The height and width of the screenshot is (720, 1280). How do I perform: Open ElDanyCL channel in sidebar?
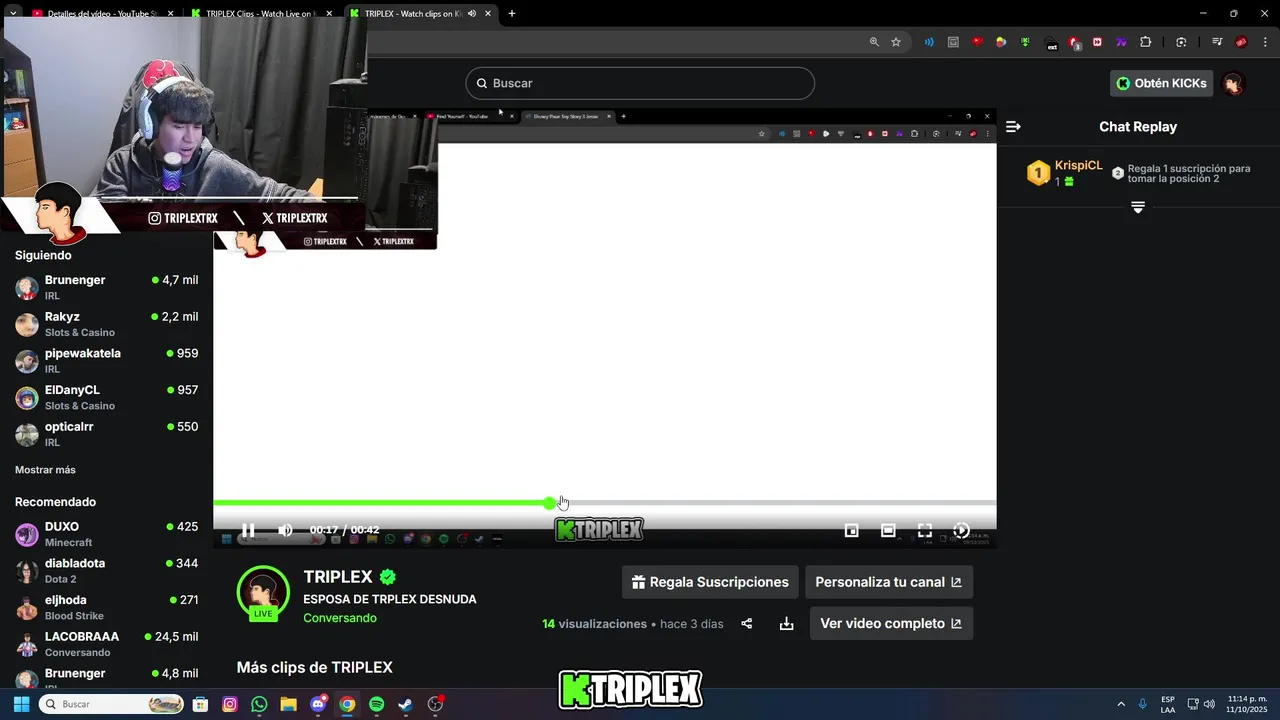(x=106, y=397)
